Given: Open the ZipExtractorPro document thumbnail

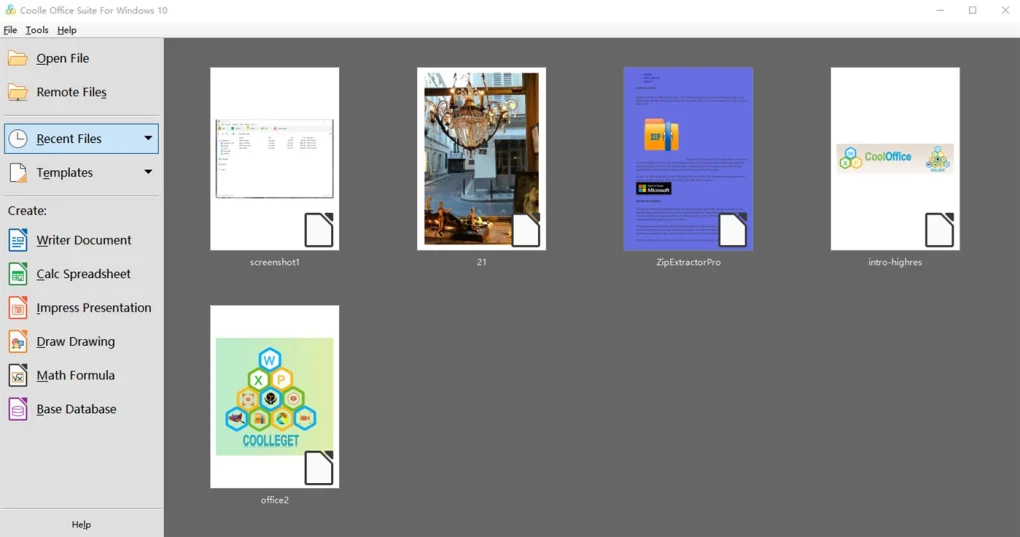Looking at the screenshot, I should [688, 159].
